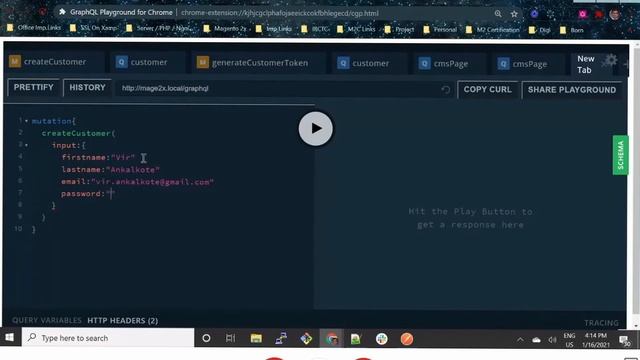The width and height of the screenshot is (640, 360).
Task: Show hidden system tray icons
Action: pos(520,340)
